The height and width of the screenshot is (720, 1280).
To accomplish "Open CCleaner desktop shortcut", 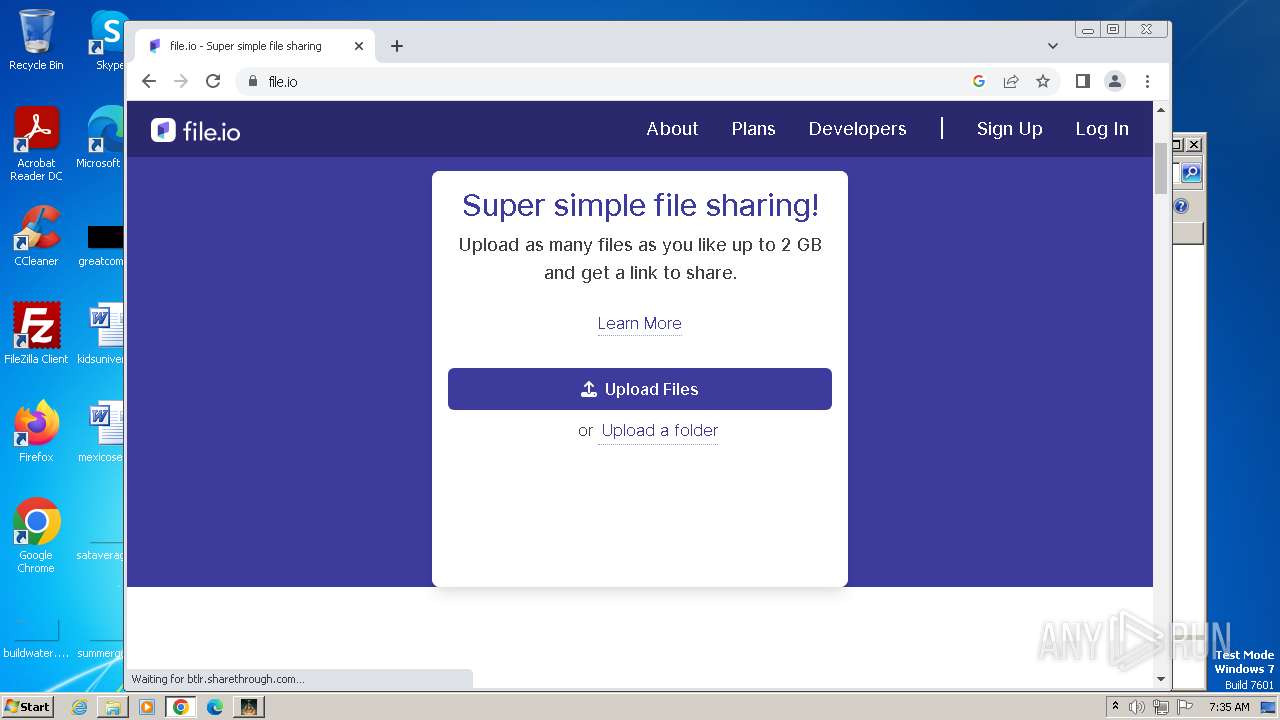I will coord(36,236).
